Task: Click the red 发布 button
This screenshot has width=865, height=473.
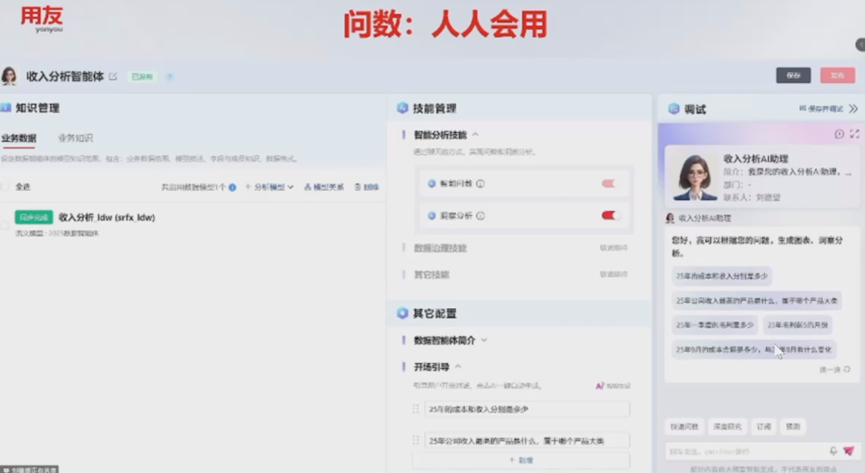Action: coord(837,76)
